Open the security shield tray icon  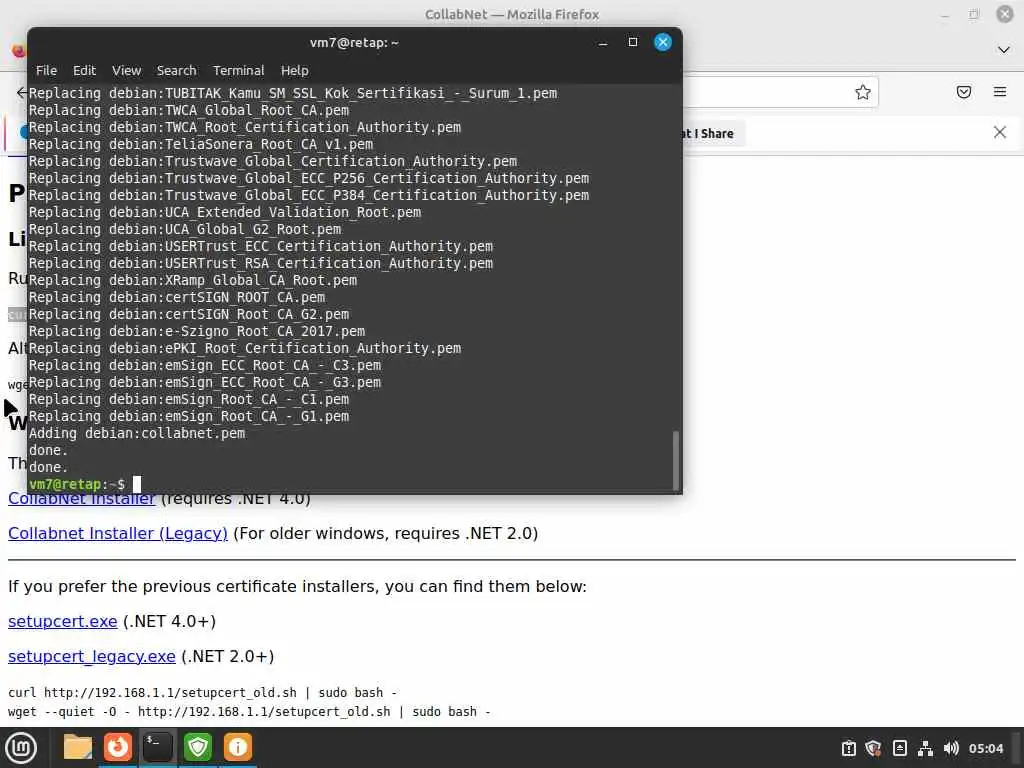click(874, 748)
